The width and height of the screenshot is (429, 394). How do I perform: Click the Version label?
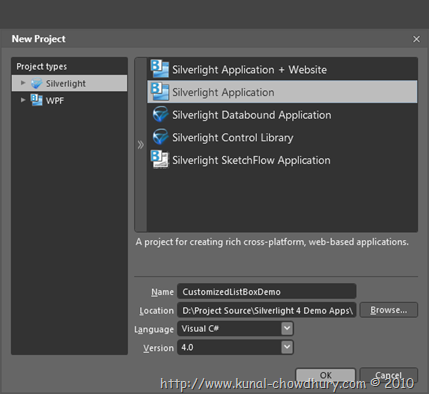pos(158,348)
